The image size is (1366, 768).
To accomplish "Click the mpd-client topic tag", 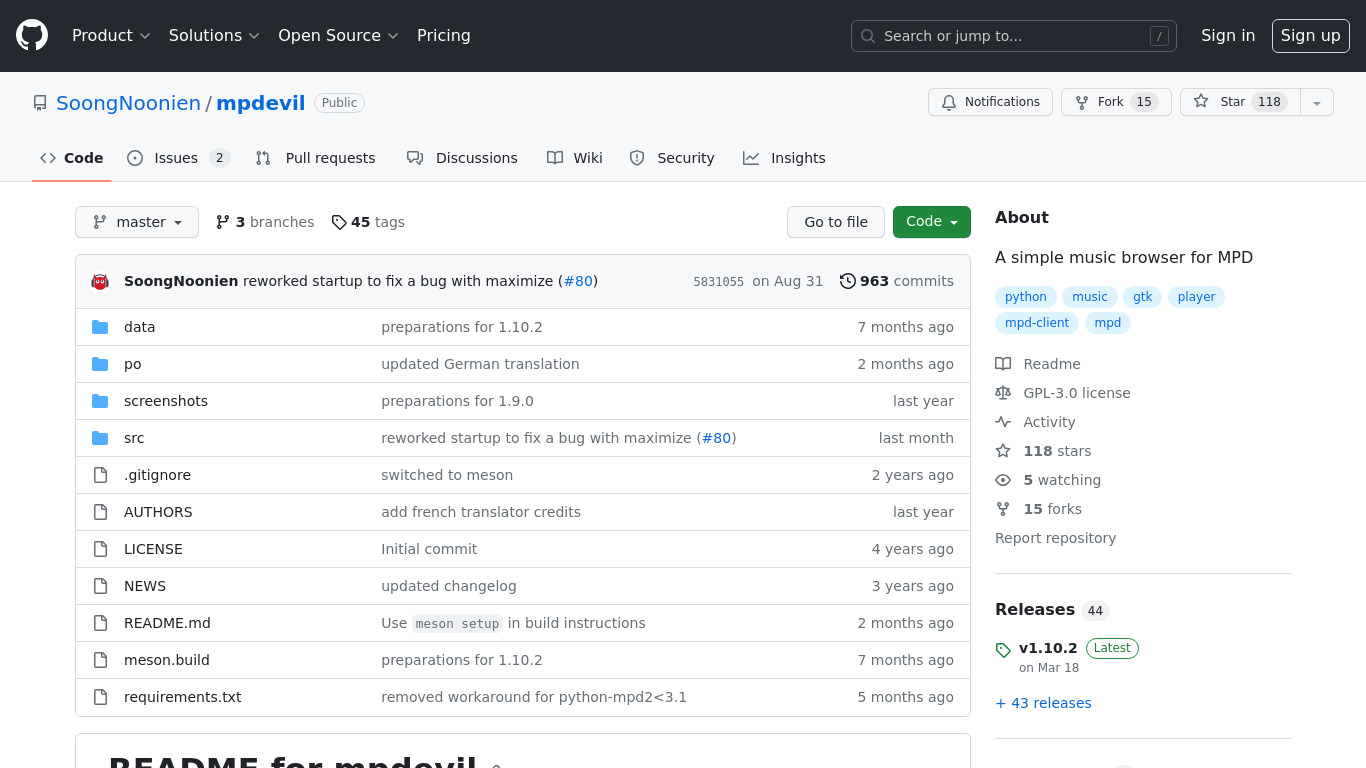I will tap(1037, 323).
